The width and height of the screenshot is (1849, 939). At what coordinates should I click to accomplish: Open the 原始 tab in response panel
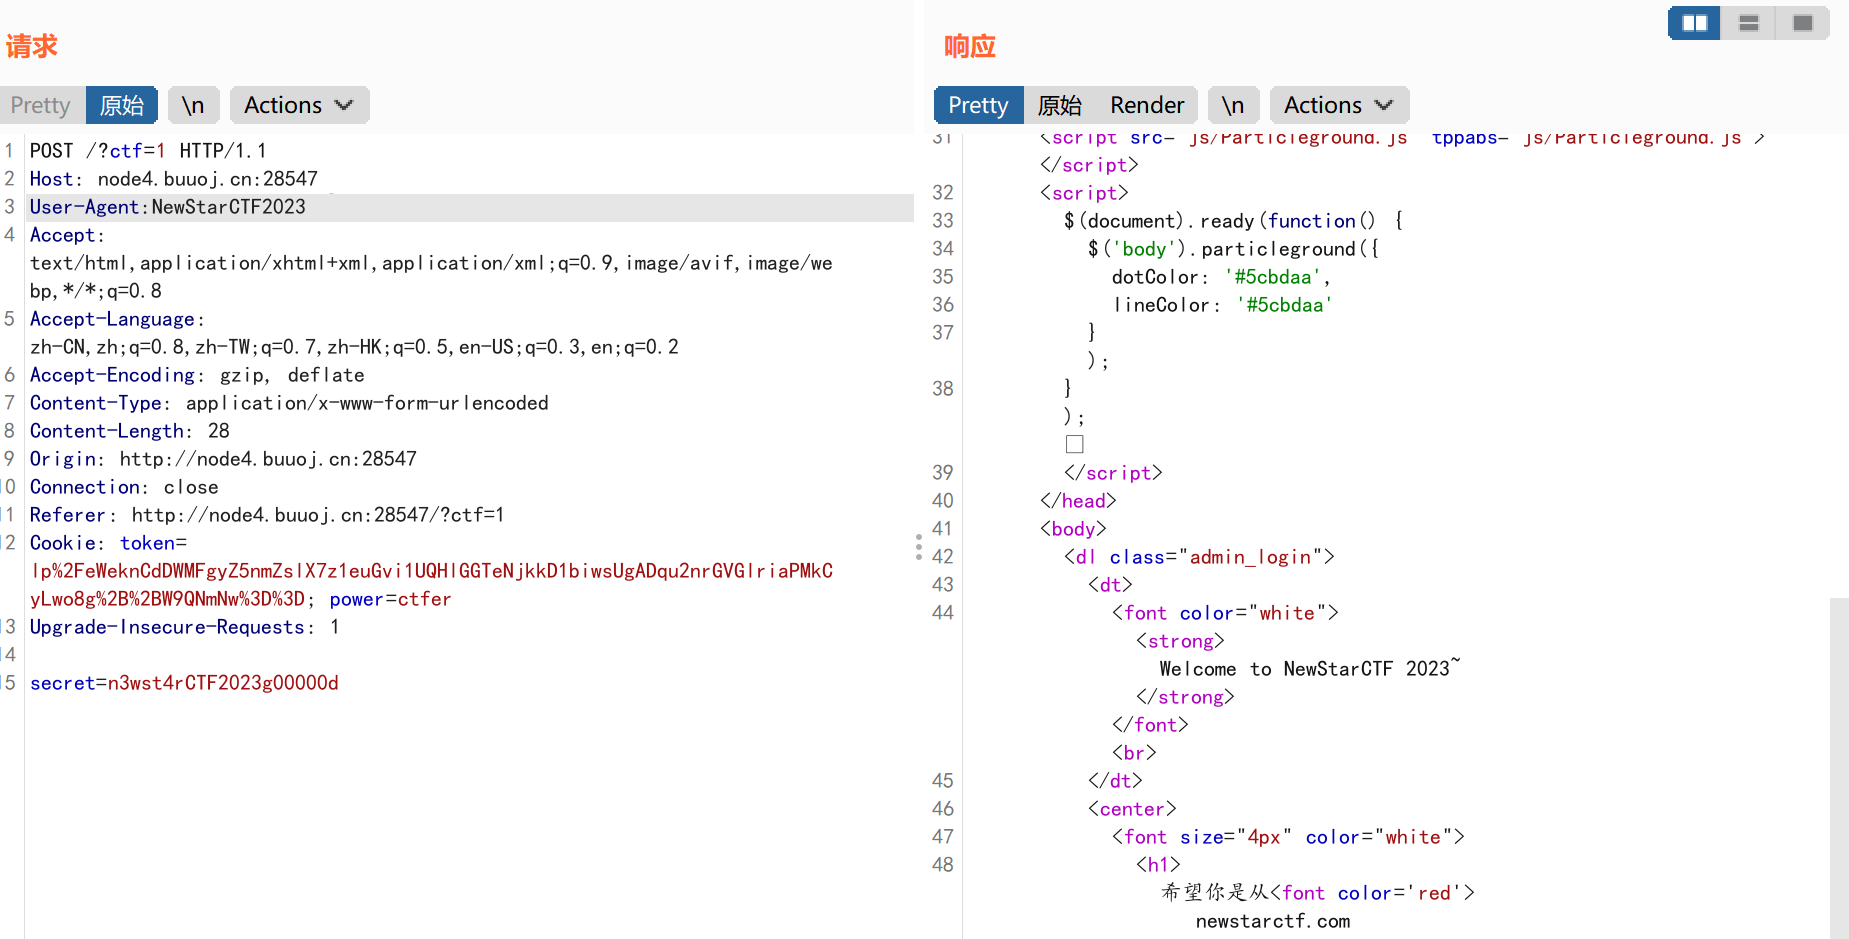pyautogui.click(x=1060, y=105)
